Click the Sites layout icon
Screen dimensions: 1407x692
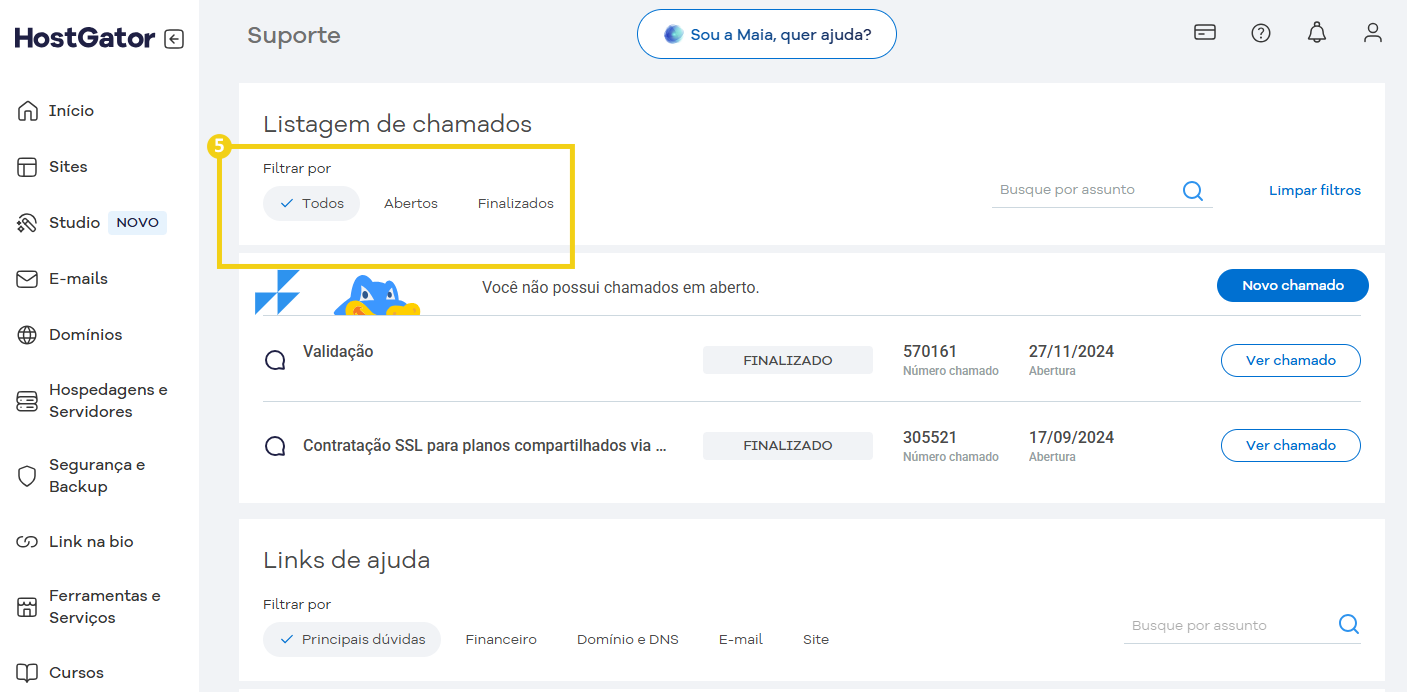27,167
